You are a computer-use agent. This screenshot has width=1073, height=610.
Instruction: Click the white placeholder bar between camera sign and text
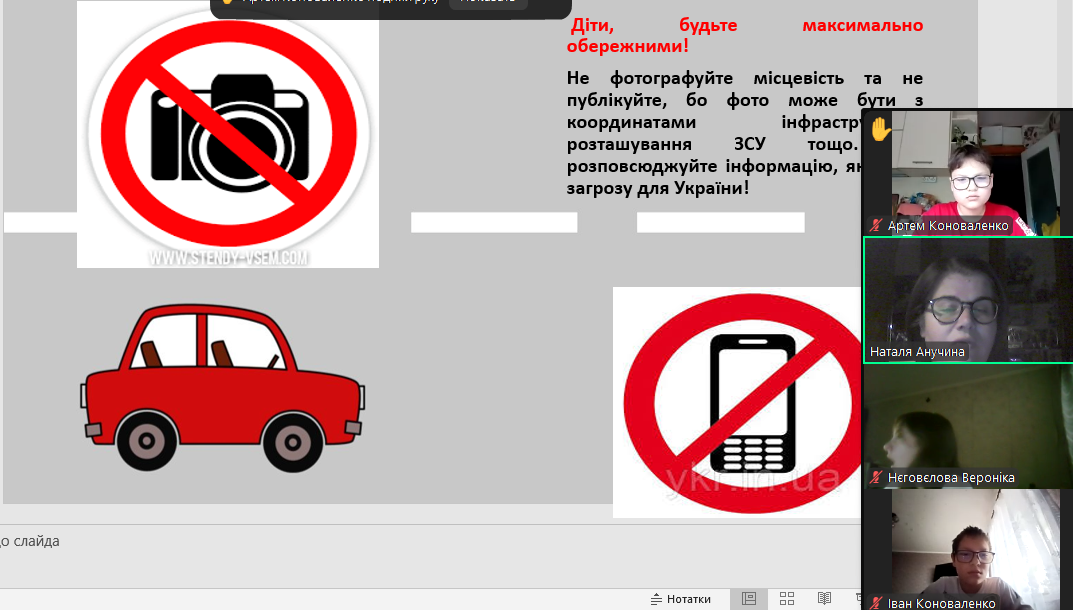[494, 223]
